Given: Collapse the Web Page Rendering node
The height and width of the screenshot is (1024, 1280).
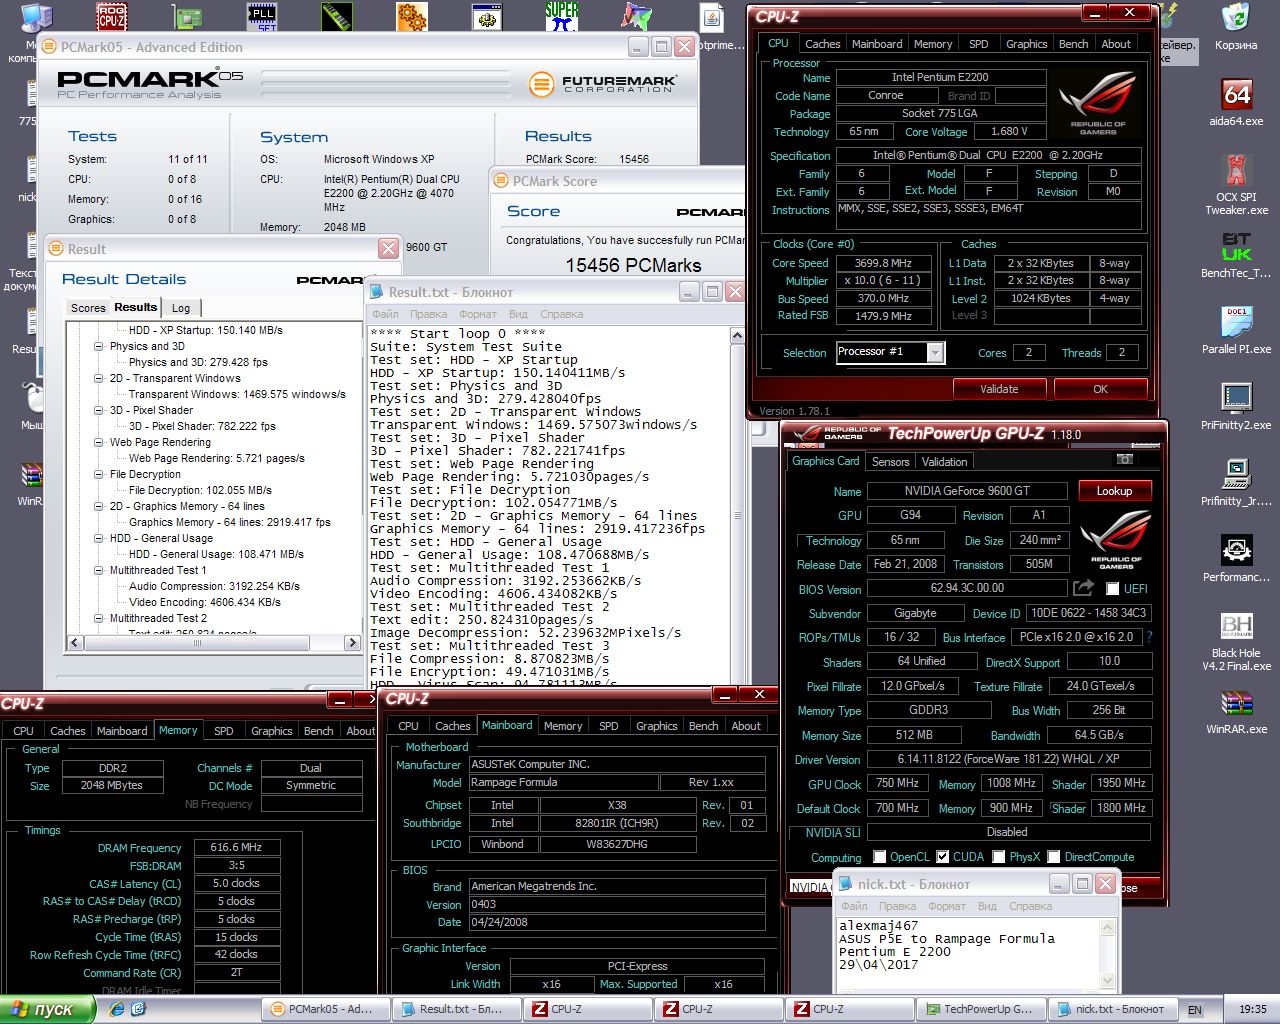Looking at the screenshot, I should click(99, 442).
